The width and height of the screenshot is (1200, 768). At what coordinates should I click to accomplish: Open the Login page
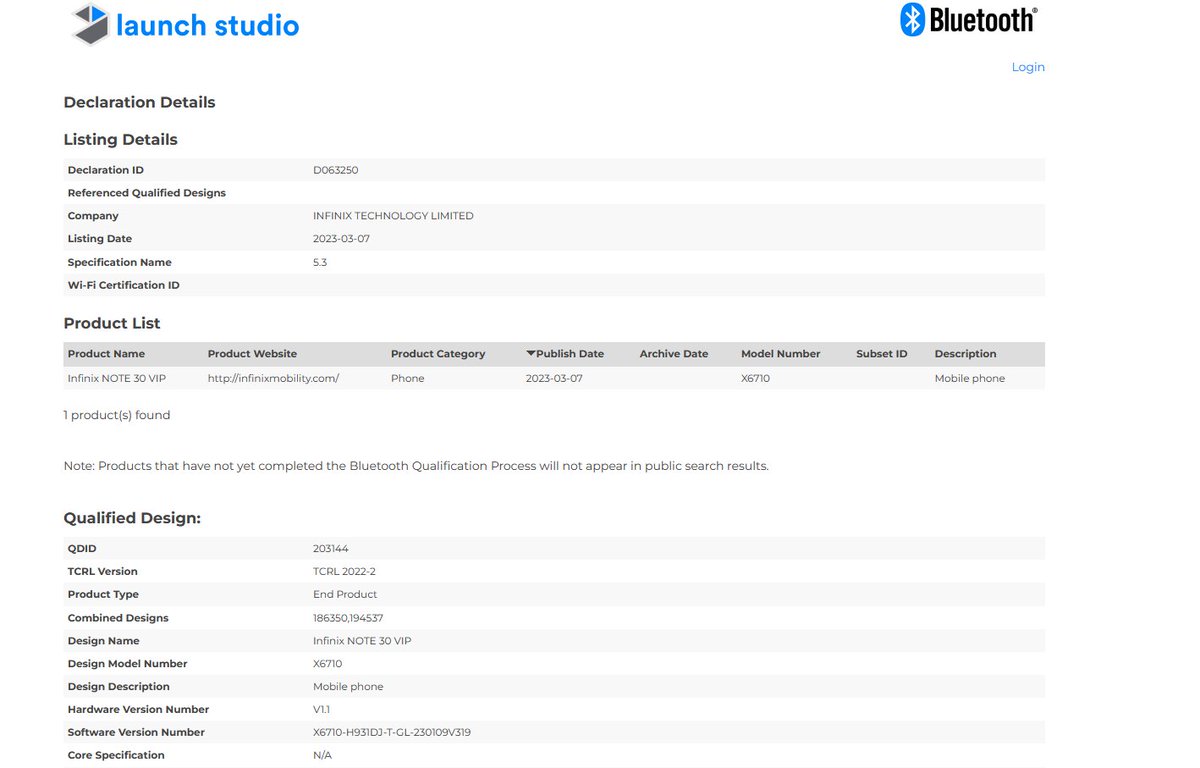[1028, 66]
